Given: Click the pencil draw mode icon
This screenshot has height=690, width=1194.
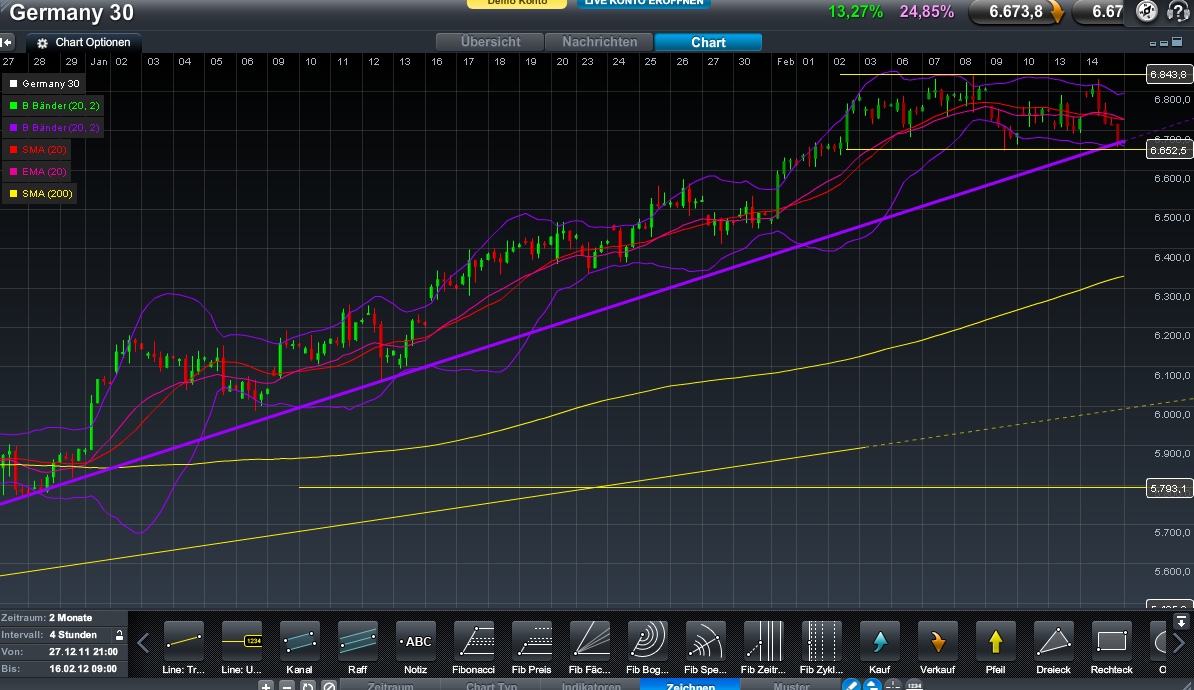Looking at the screenshot, I should point(851,685).
